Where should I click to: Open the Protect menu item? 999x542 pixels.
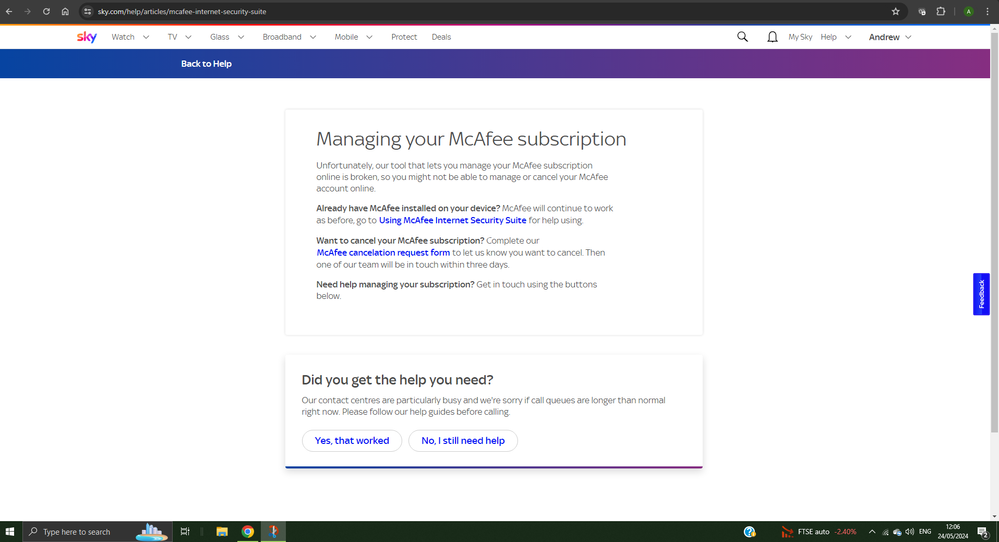click(x=404, y=37)
